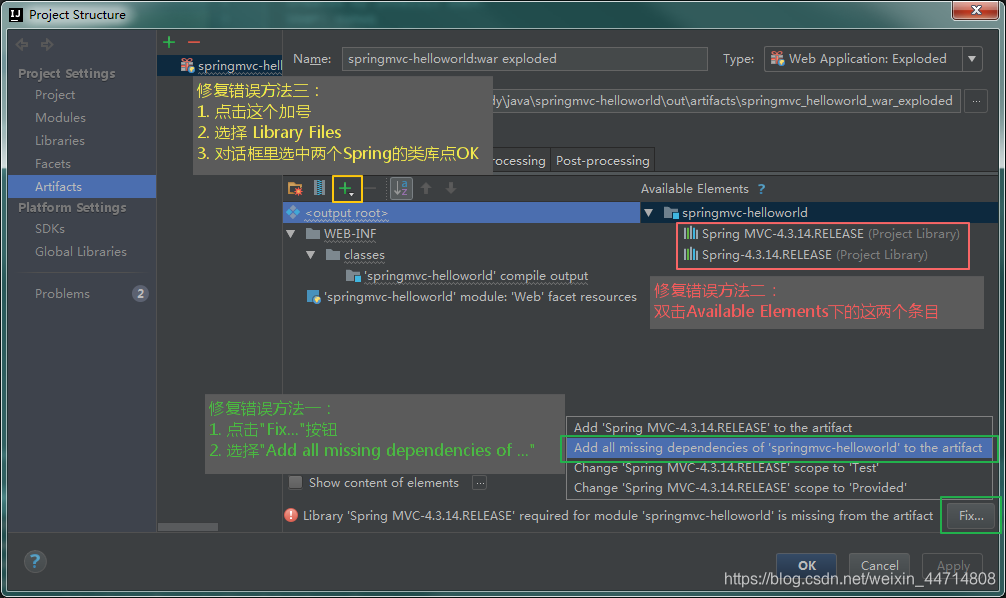Click the red remove artifact minus icon
The height and width of the screenshot is (598, 1006).
coord(194,42)
